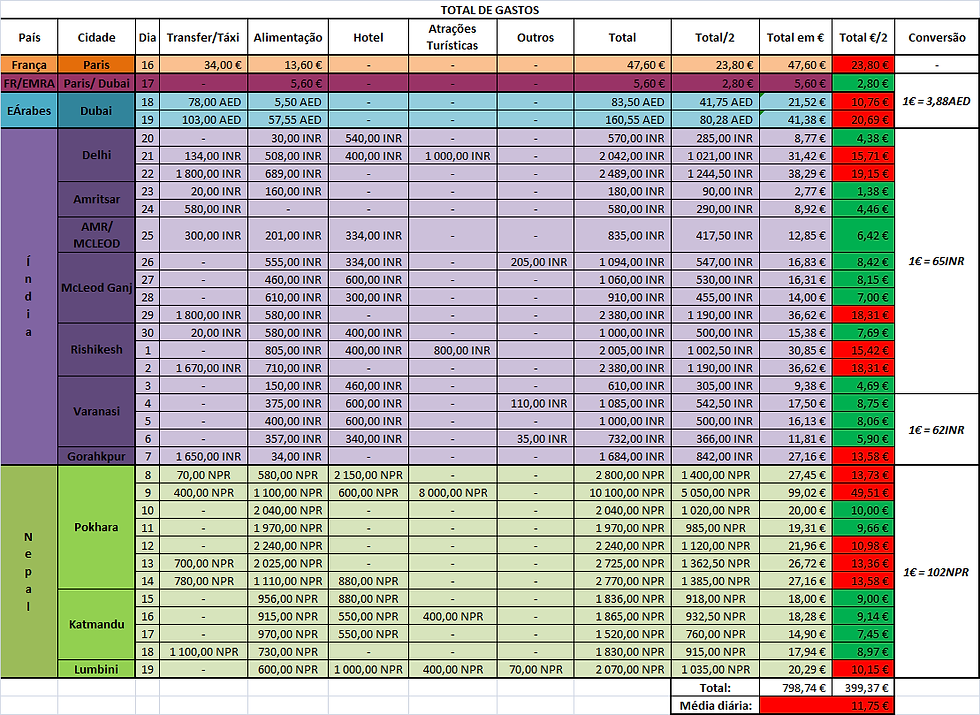The image size is (980, 715).
Task: Select the 'Katmandu' city cell
Action: tap(96, 624)
